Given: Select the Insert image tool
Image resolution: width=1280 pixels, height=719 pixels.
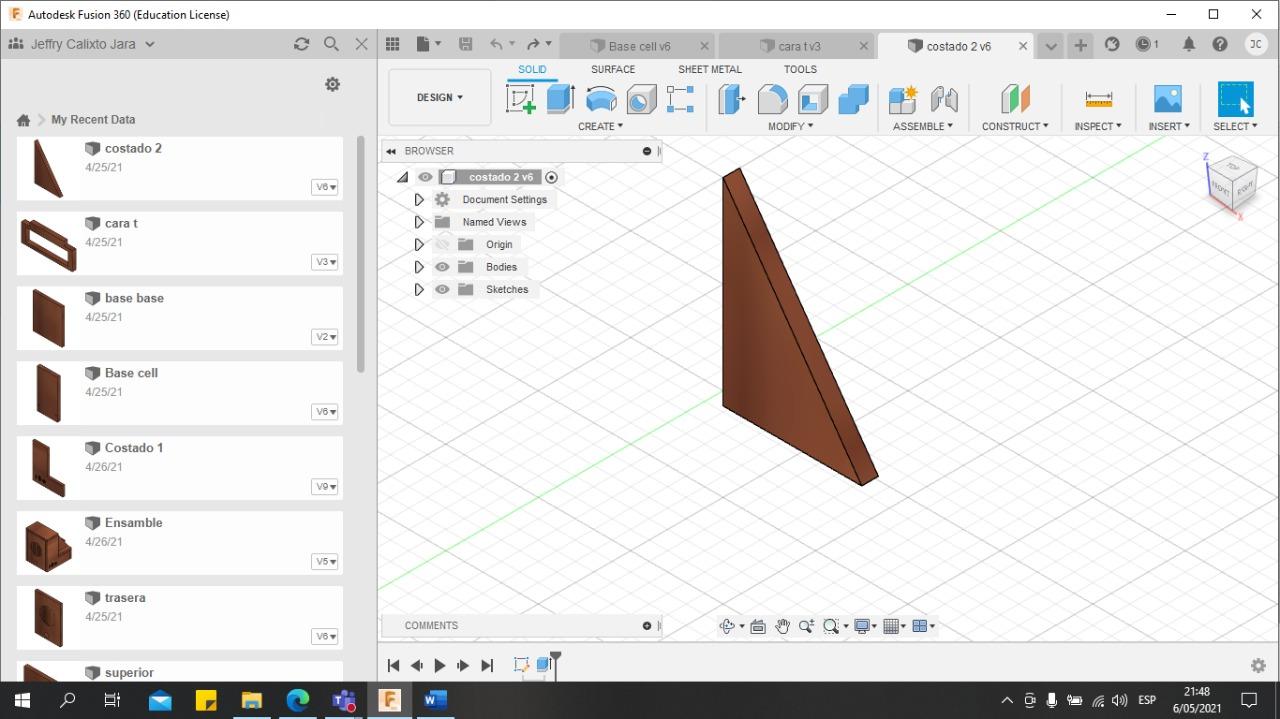Looking at the screenshot, I should pos(1168,98).
